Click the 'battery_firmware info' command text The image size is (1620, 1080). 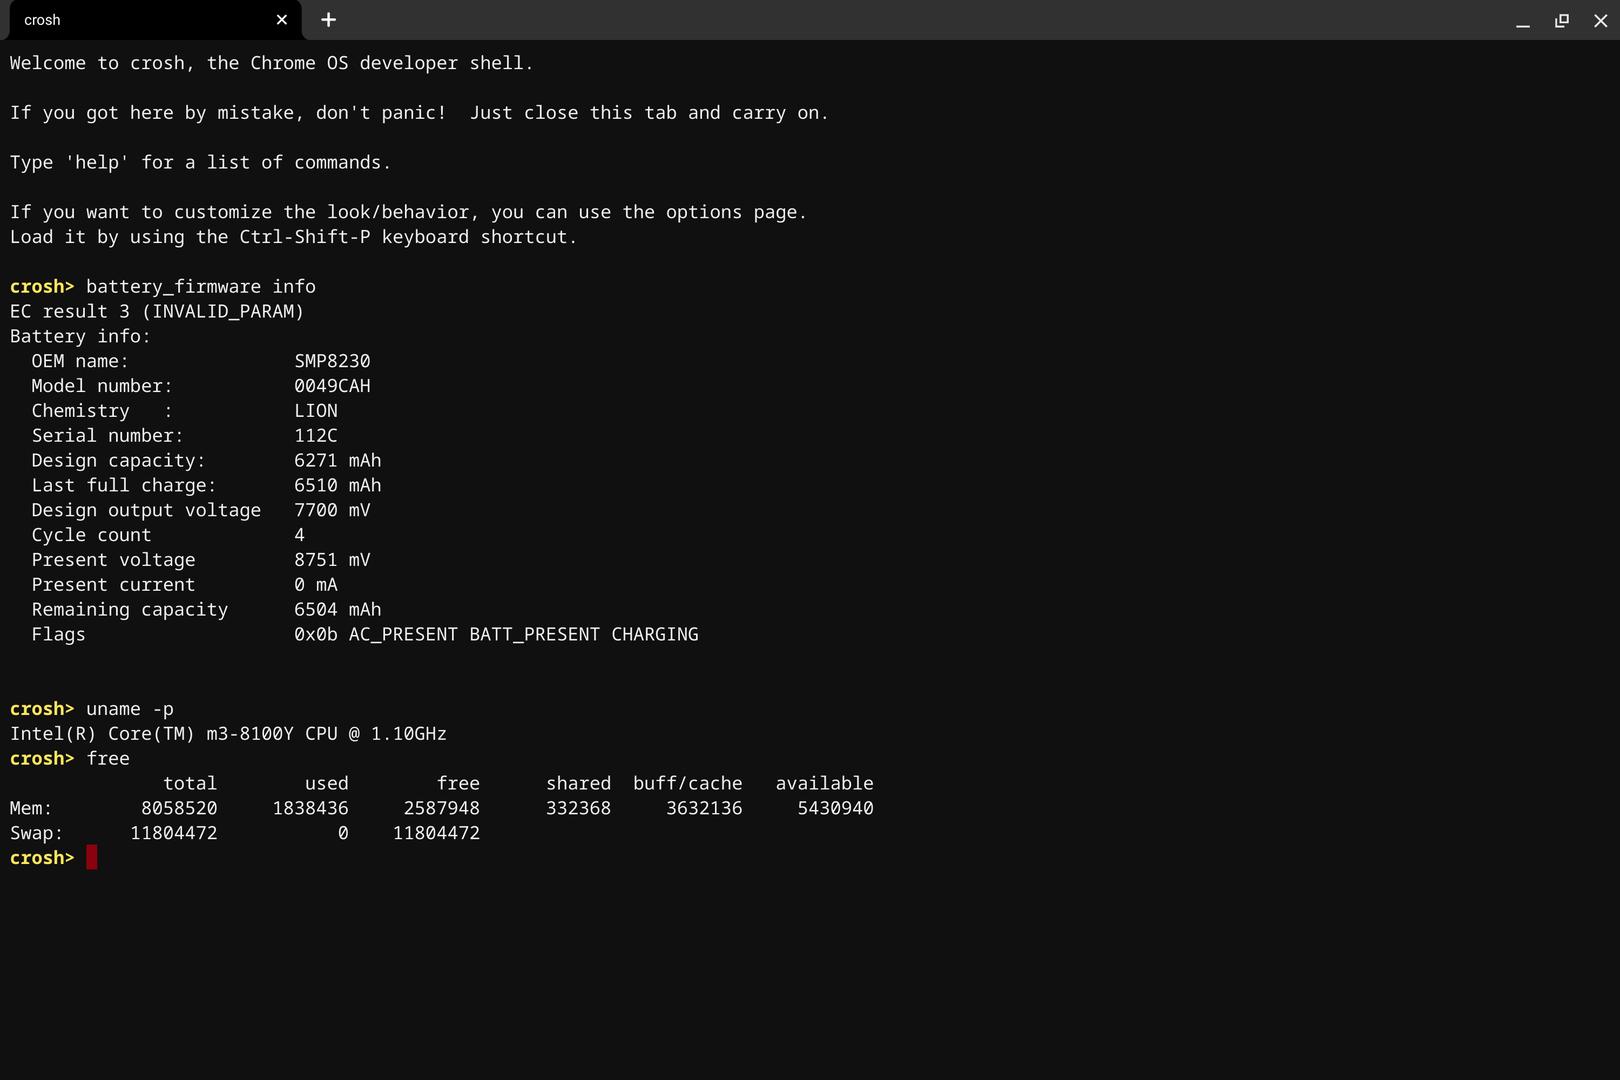pyautogui.click(x=200, y=287)
